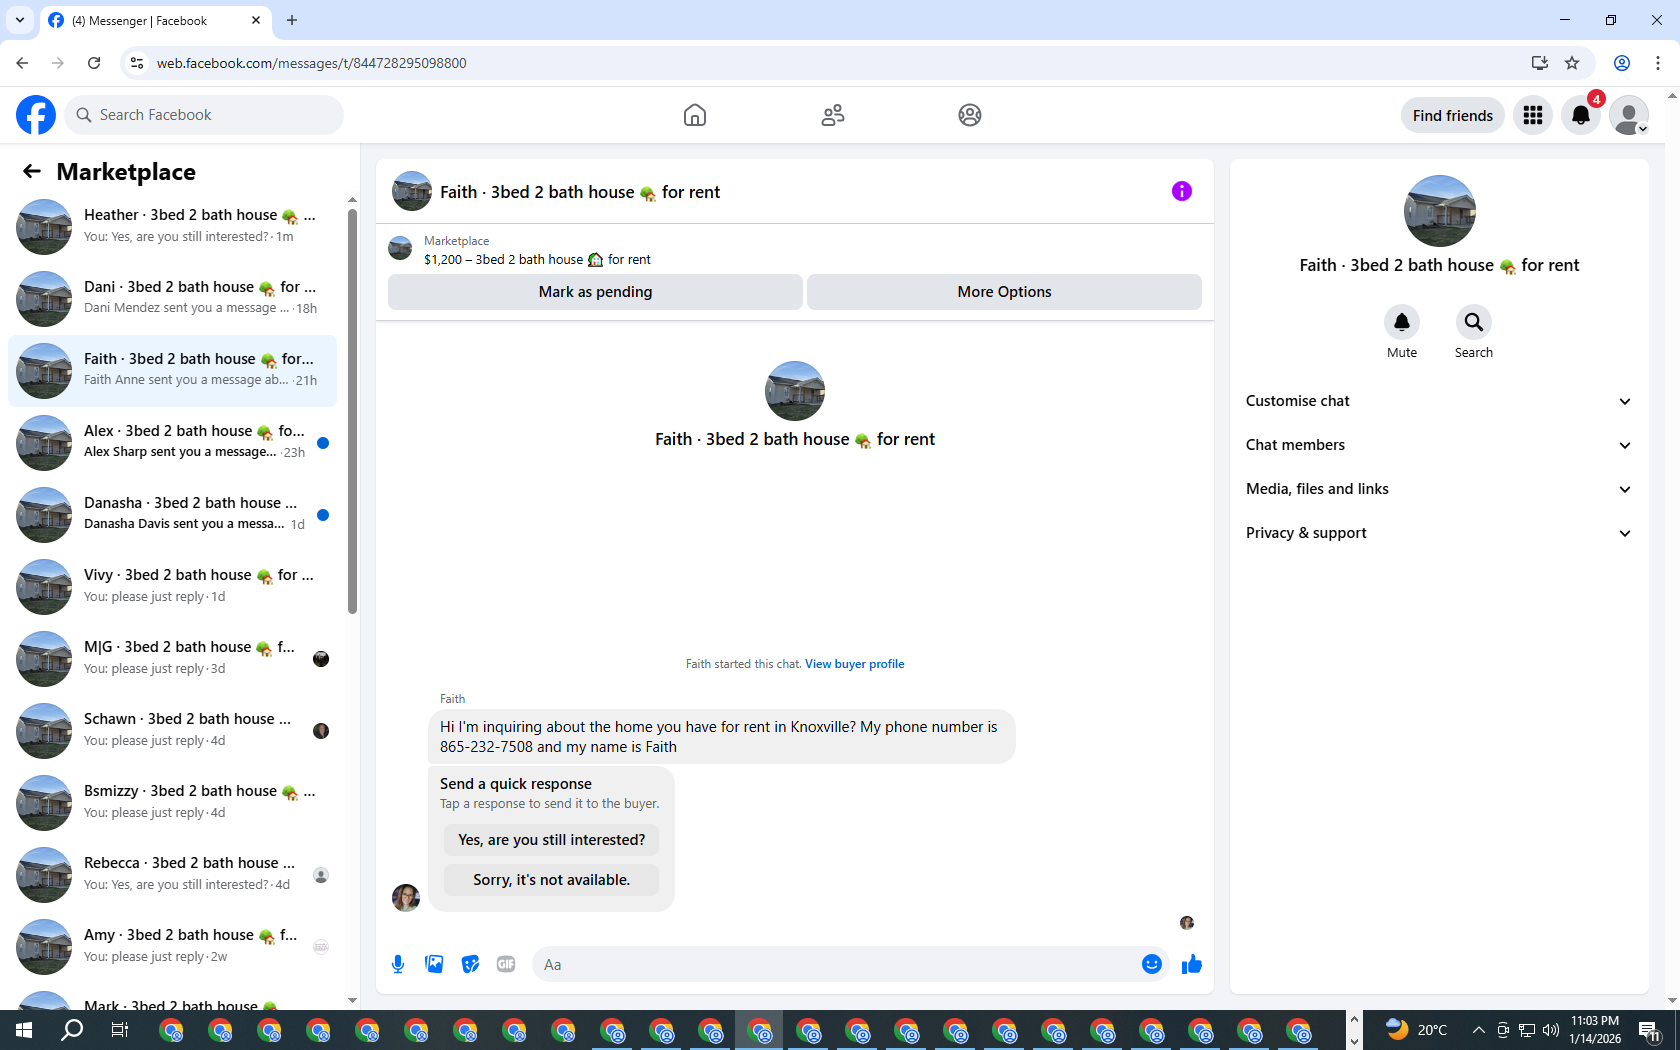Open the M|G conversation
The image size is (1680, 1050).
172,659
